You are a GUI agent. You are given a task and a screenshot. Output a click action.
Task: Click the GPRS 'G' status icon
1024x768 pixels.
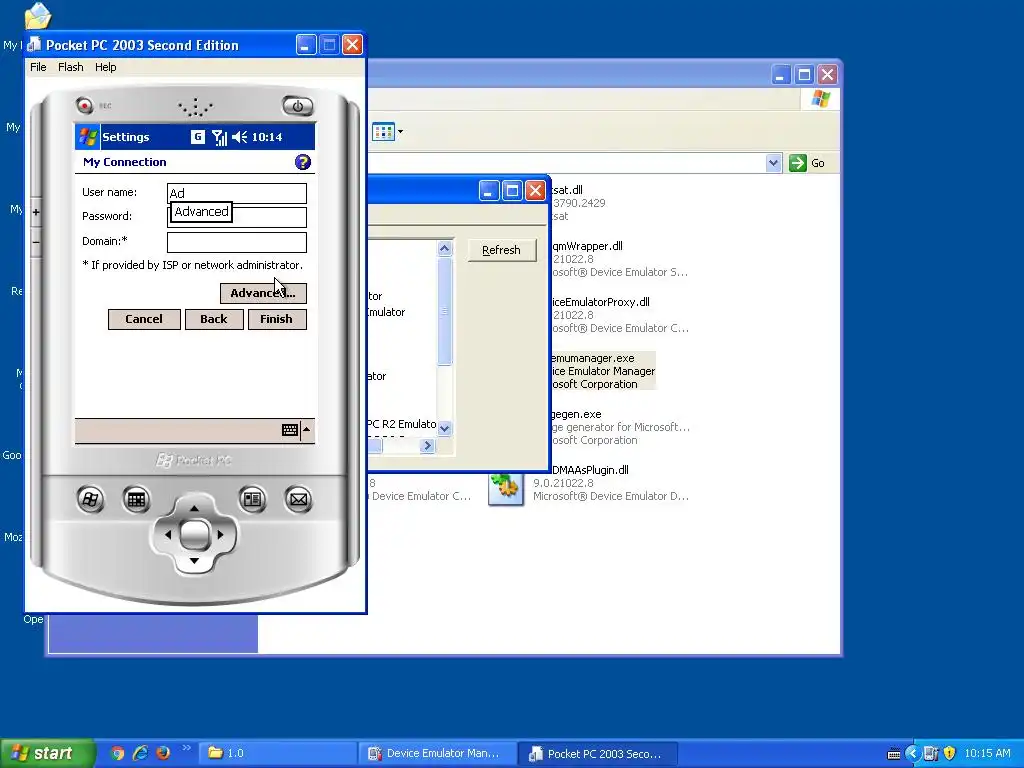197,136
